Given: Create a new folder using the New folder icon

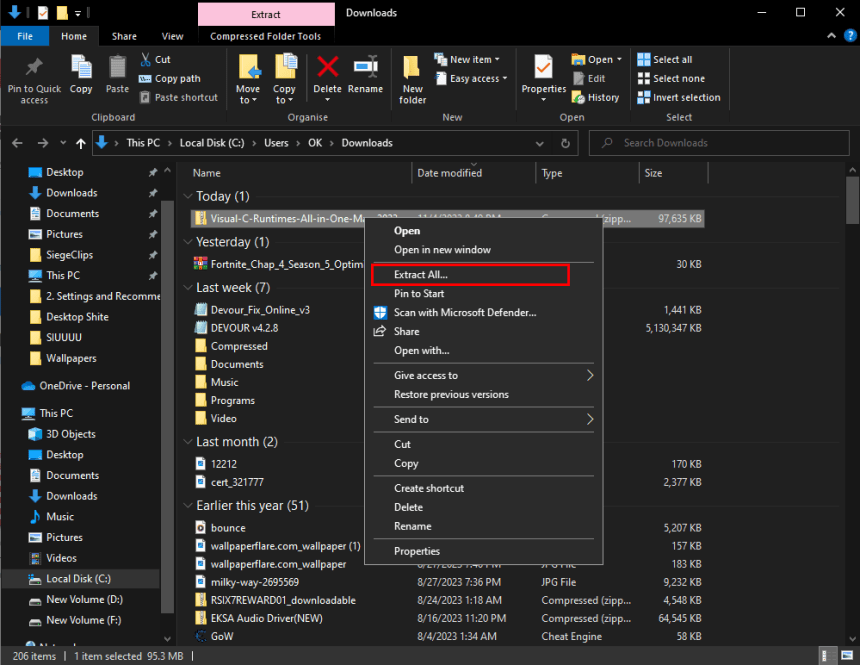Looking at the screenshot, I should [x=413, y=75].
